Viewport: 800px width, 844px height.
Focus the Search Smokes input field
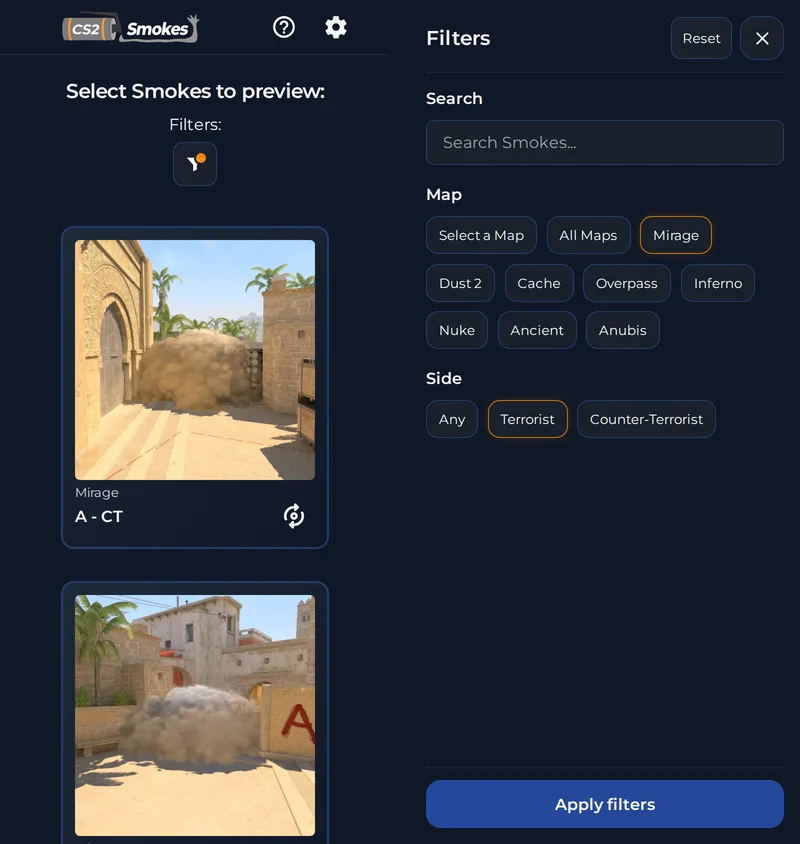(605, 143)
